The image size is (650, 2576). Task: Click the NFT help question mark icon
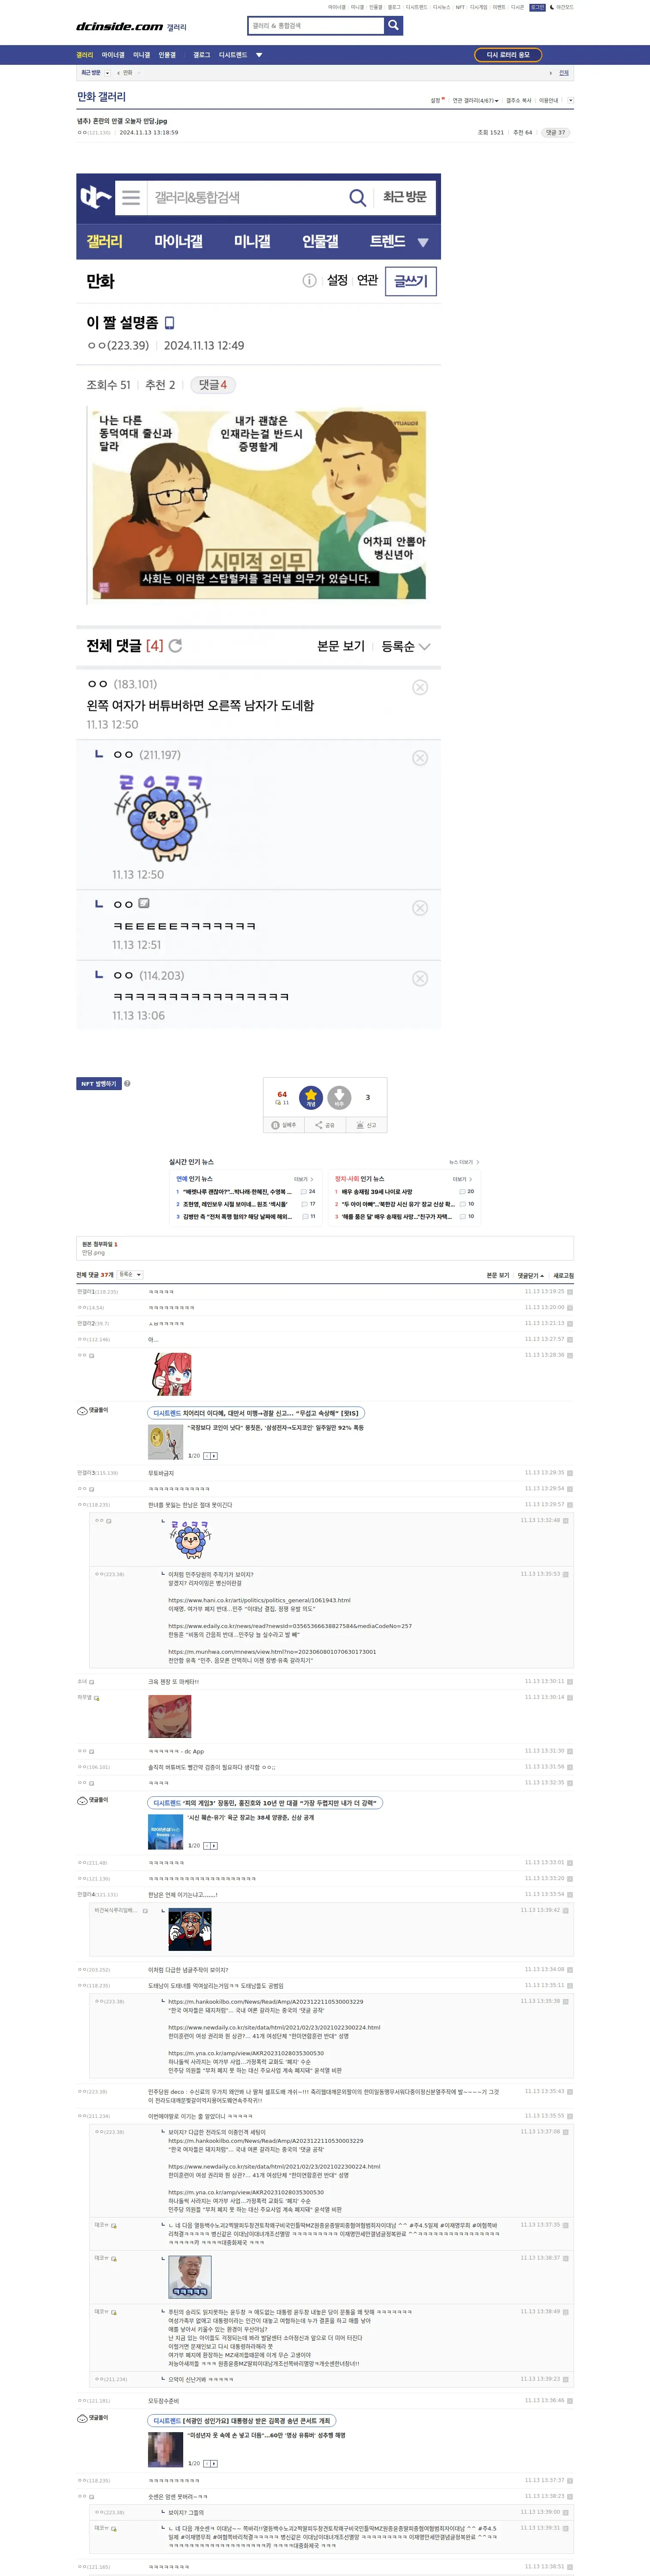click(127, 1083)
